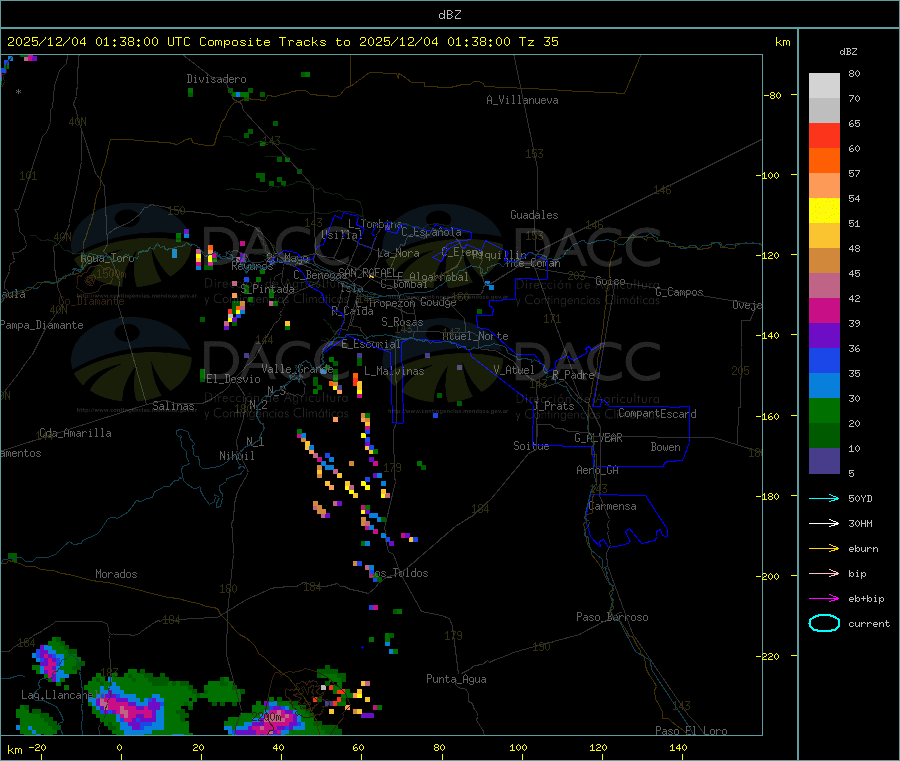Click the Bowen map label
This screenshot has height=761, width=900.
point(665,447)
